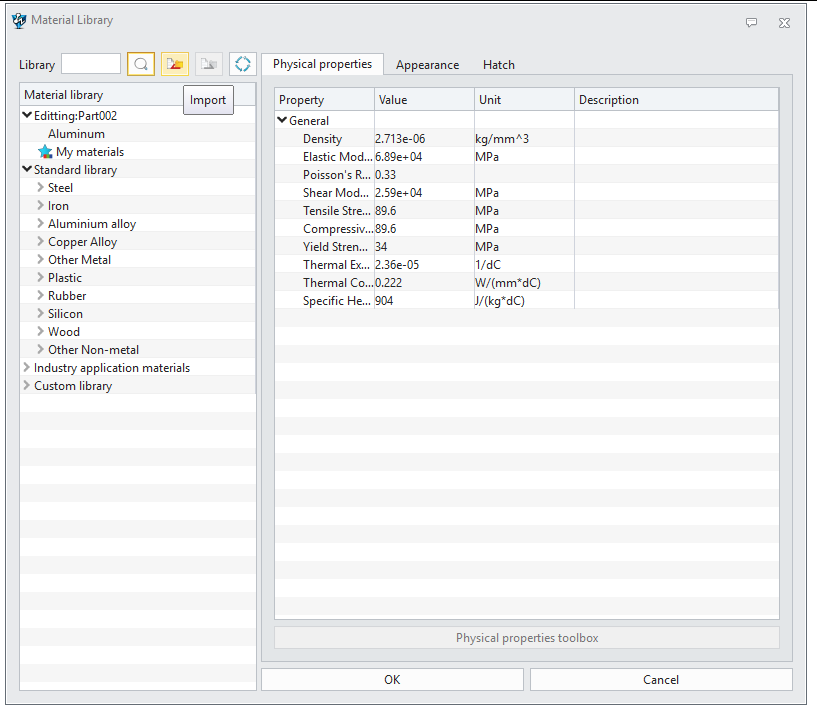
Task: Click the search magnifier icon beside Library field
Action: click(x=141, y=64)
